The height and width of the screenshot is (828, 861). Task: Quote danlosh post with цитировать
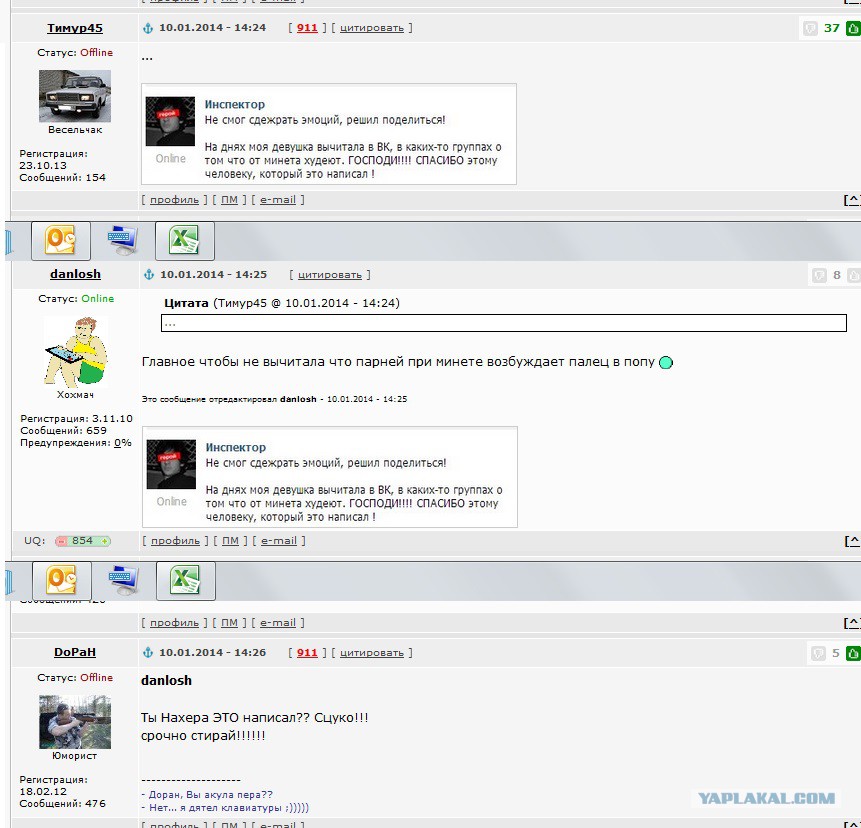tap(329, 275)
